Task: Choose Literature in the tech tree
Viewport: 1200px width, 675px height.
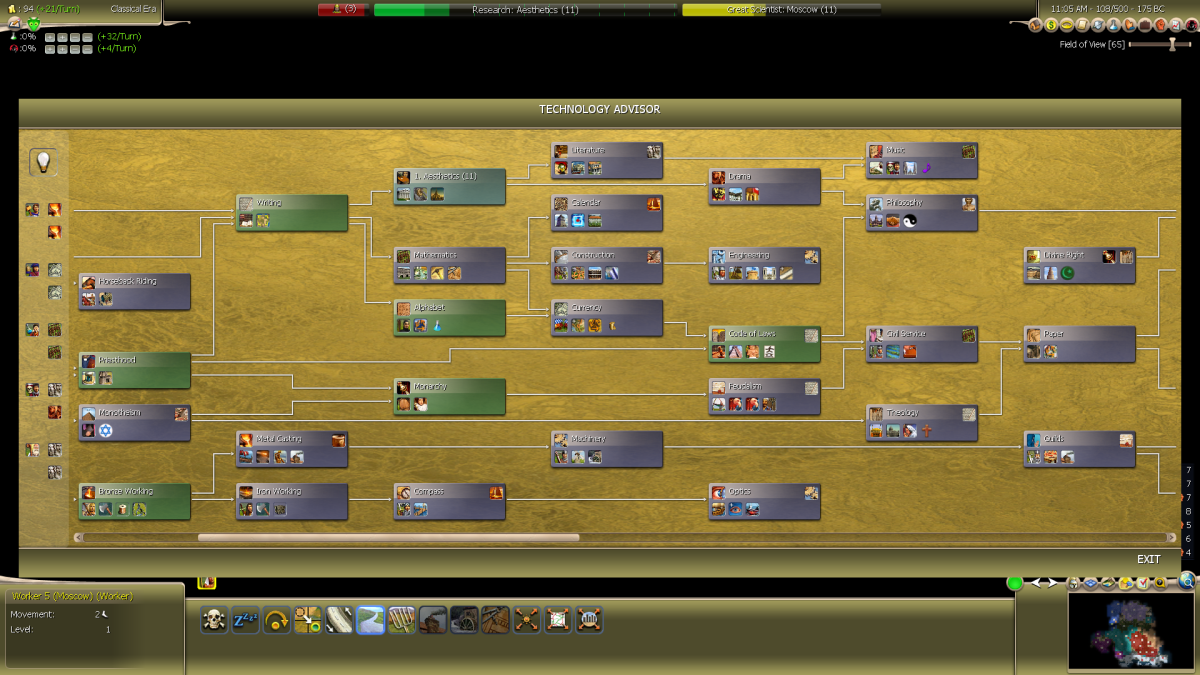Action: pos(607,160)
